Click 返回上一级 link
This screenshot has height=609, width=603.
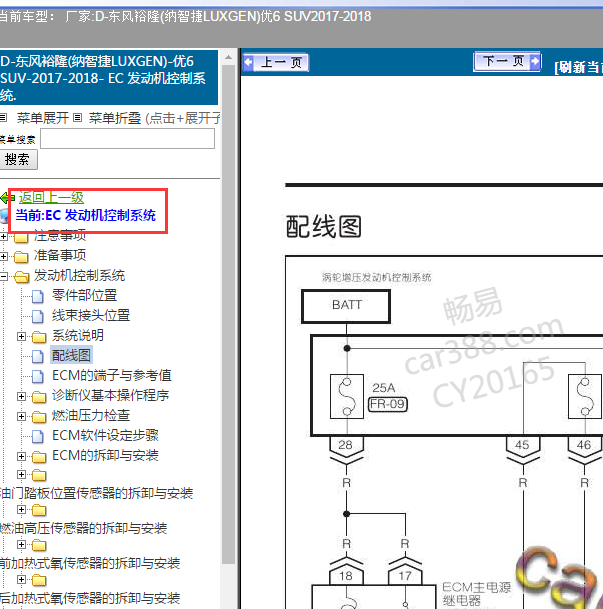51,197
